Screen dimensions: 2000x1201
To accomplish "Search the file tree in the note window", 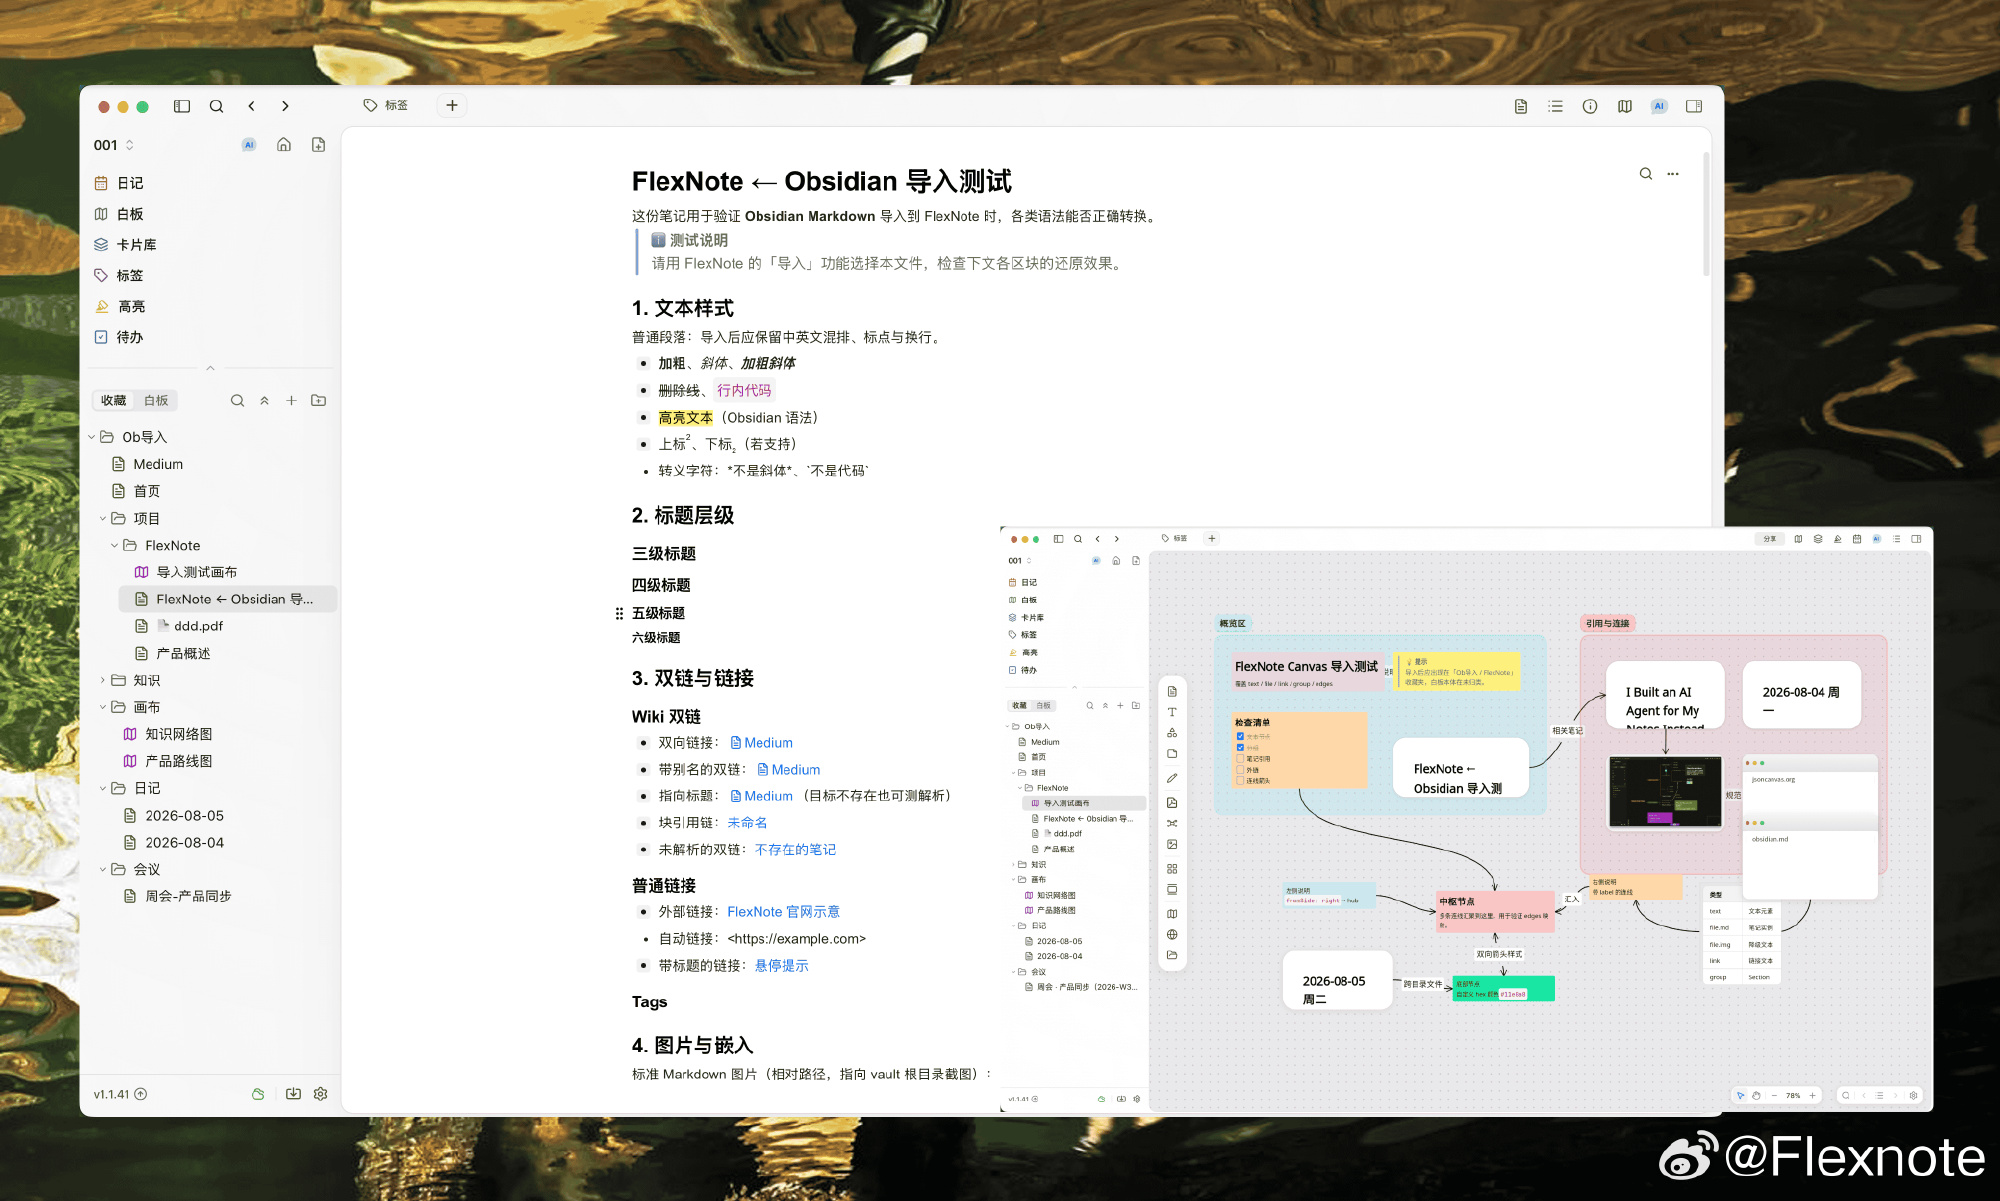I will (237, 400).
